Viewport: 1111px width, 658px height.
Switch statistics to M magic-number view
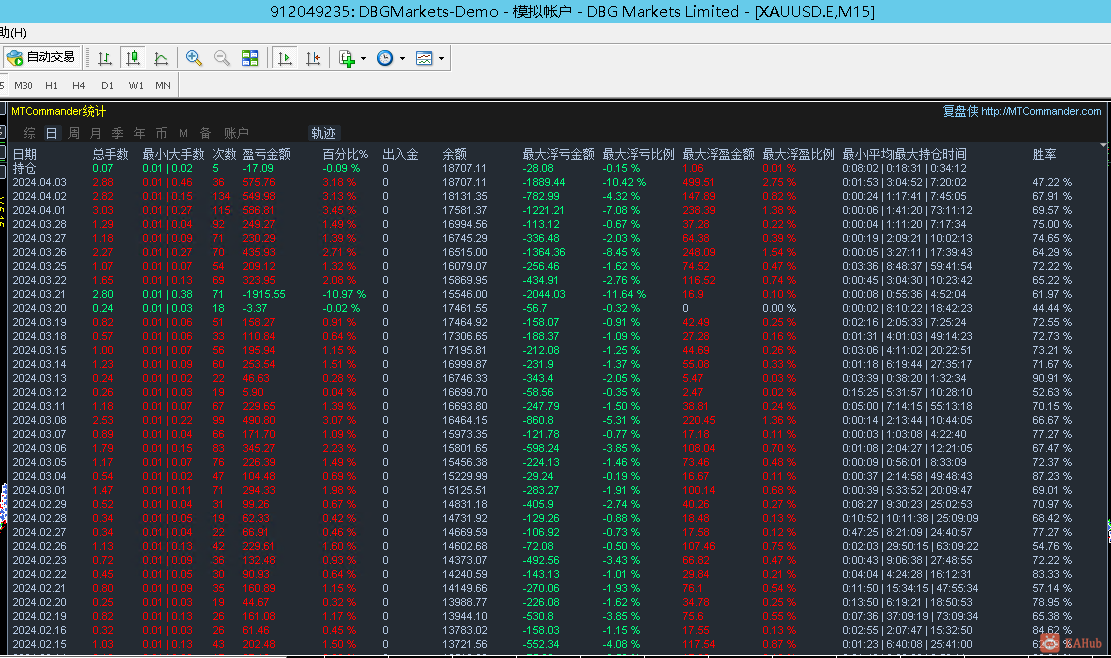[184, 133]
